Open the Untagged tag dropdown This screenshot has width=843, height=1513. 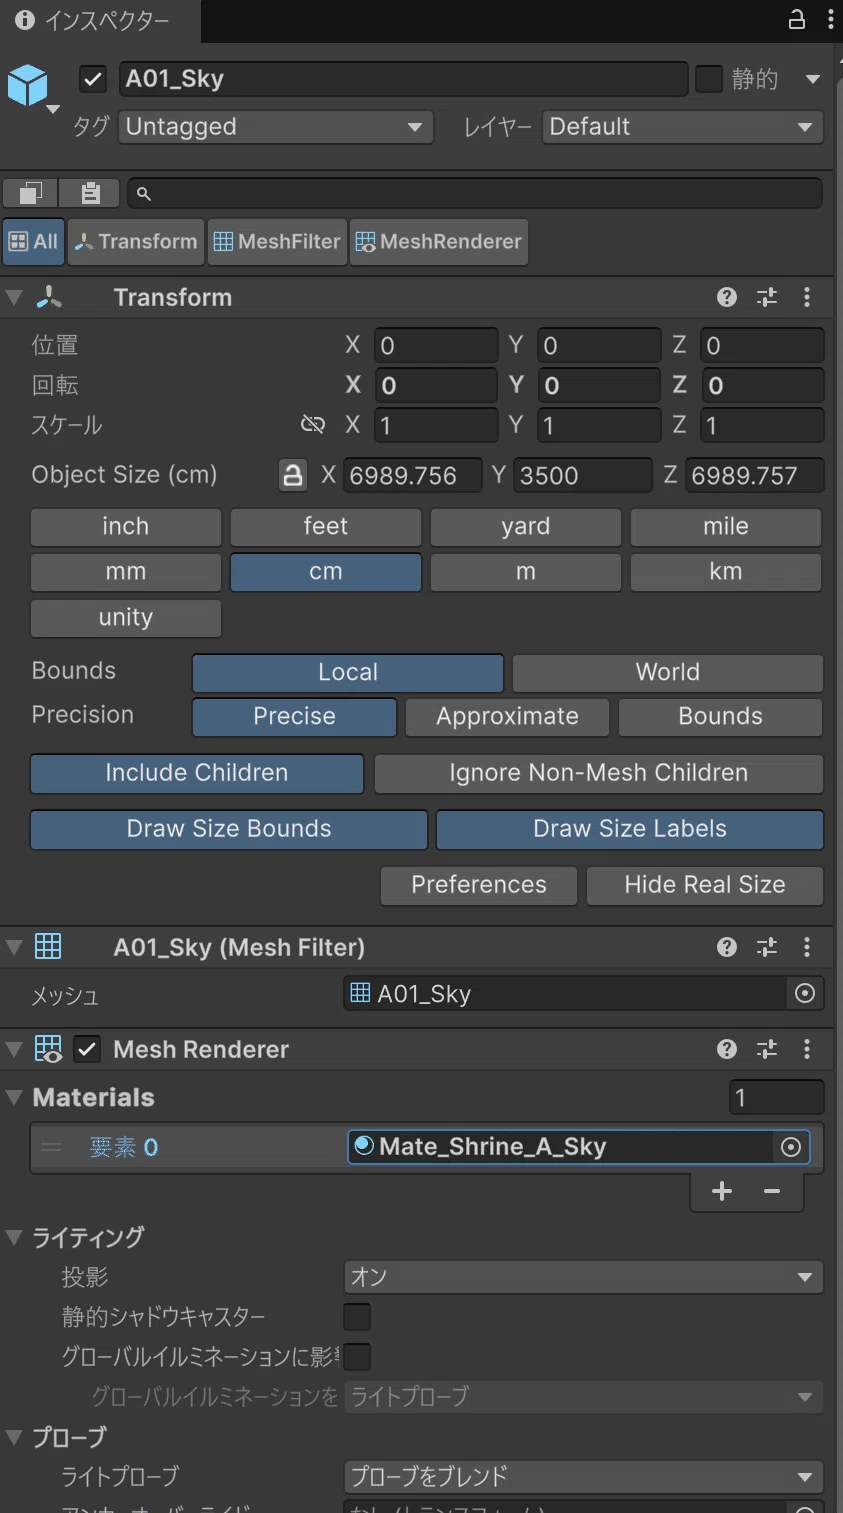point(275,127)
